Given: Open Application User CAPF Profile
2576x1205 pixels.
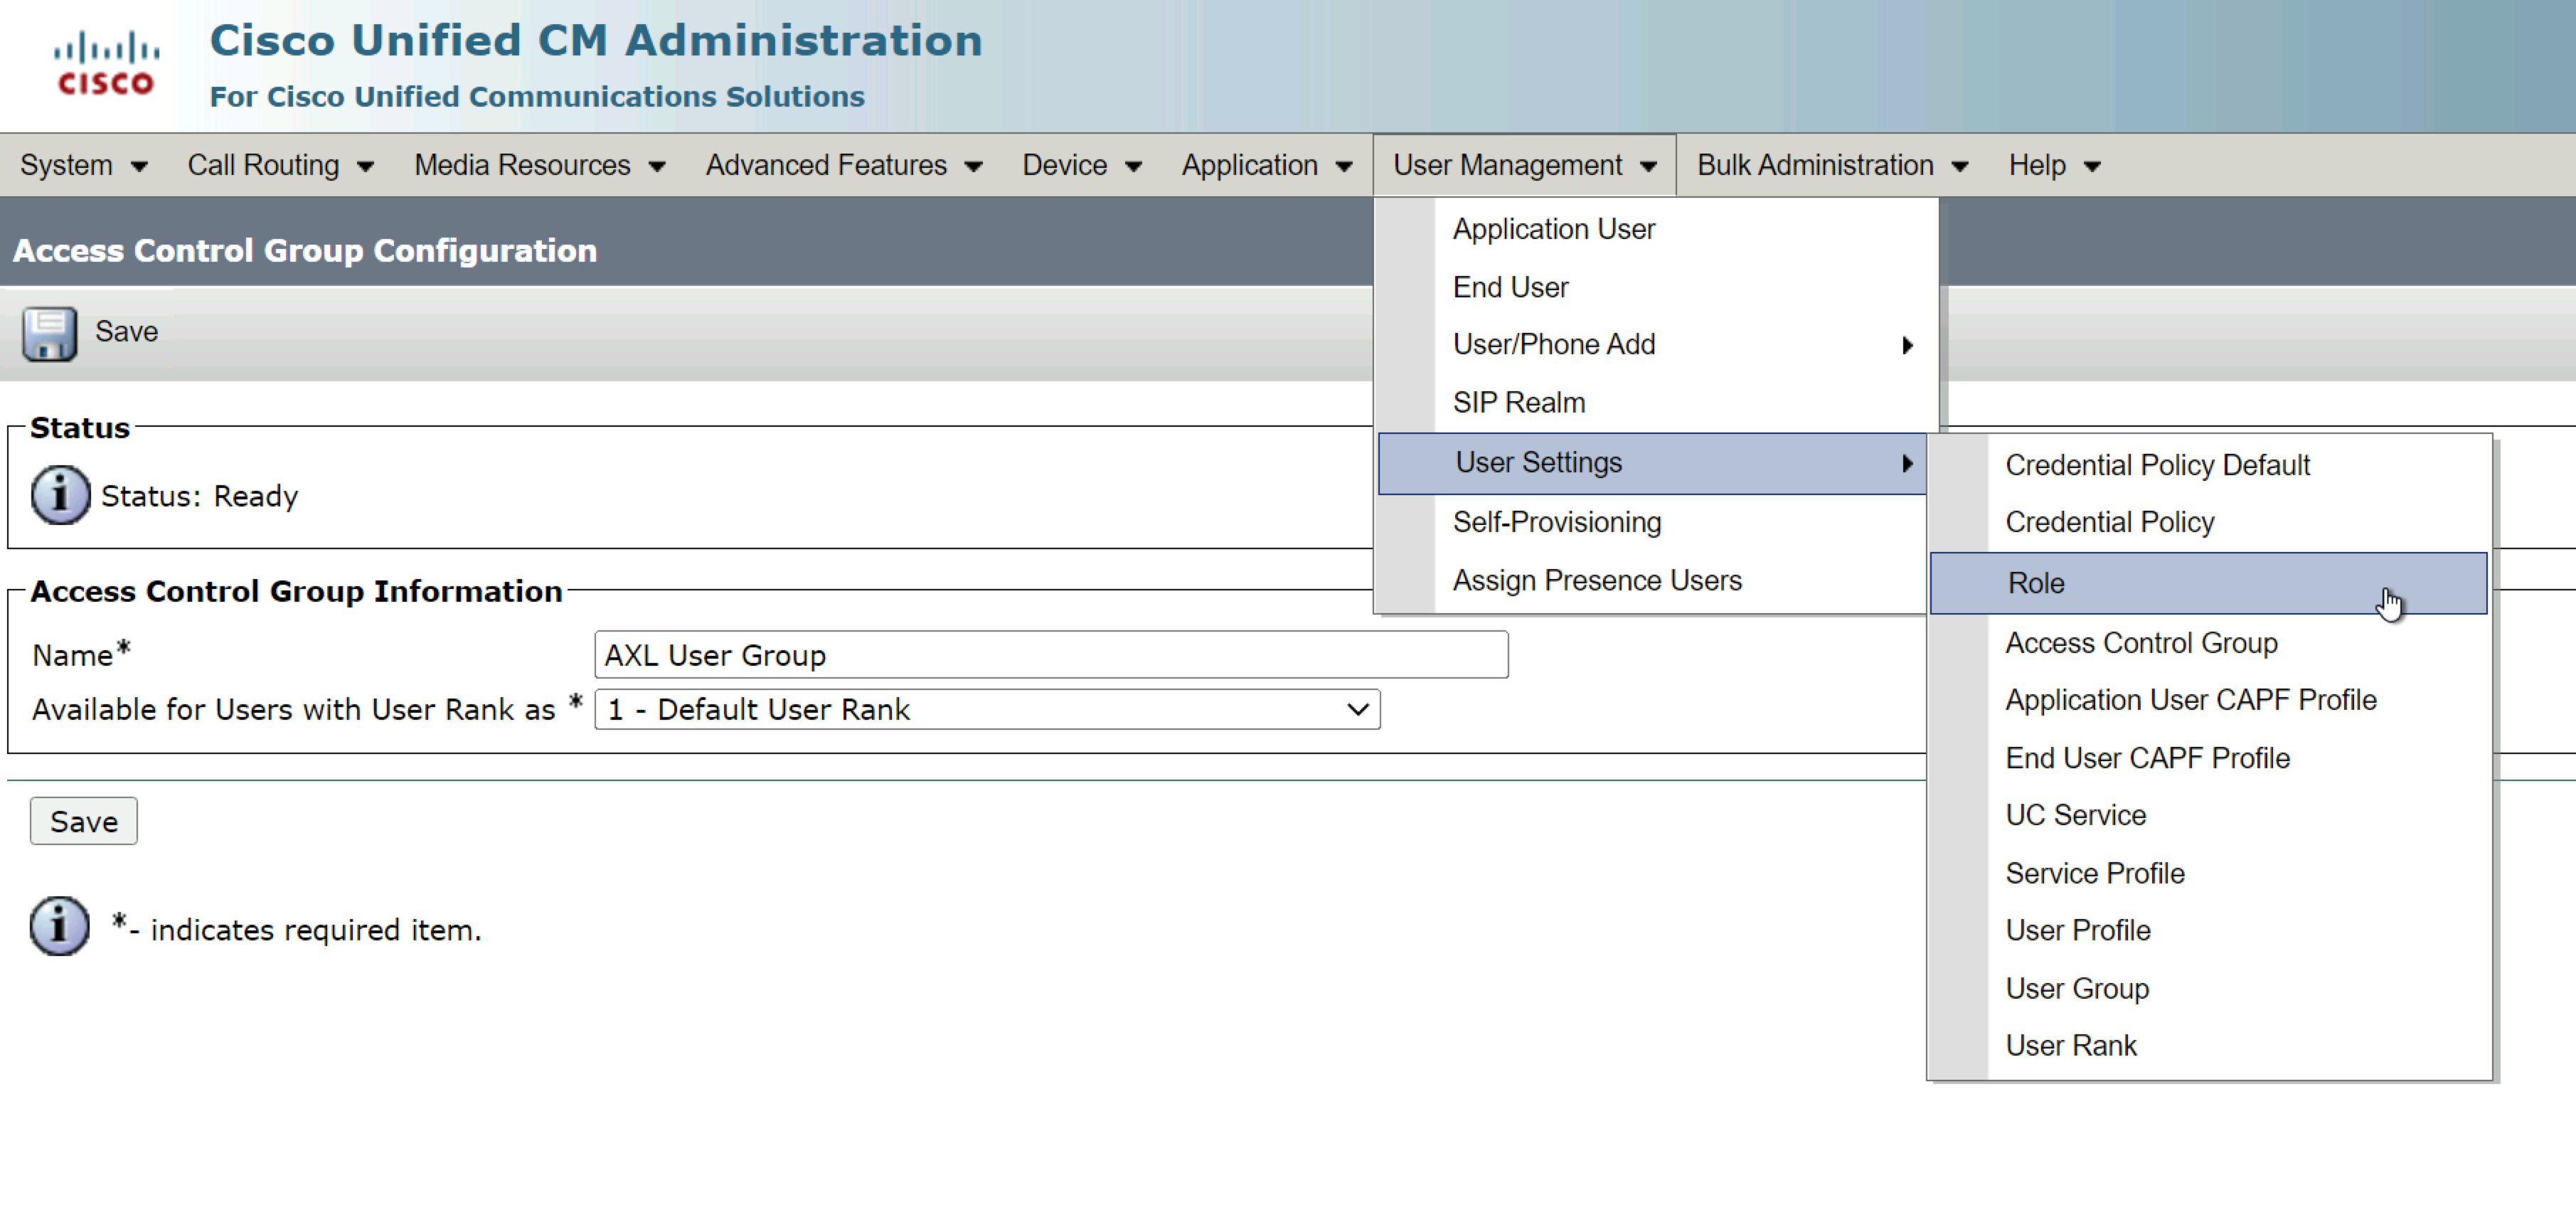Looking at the screenshot, I should tap(2208, 700).
